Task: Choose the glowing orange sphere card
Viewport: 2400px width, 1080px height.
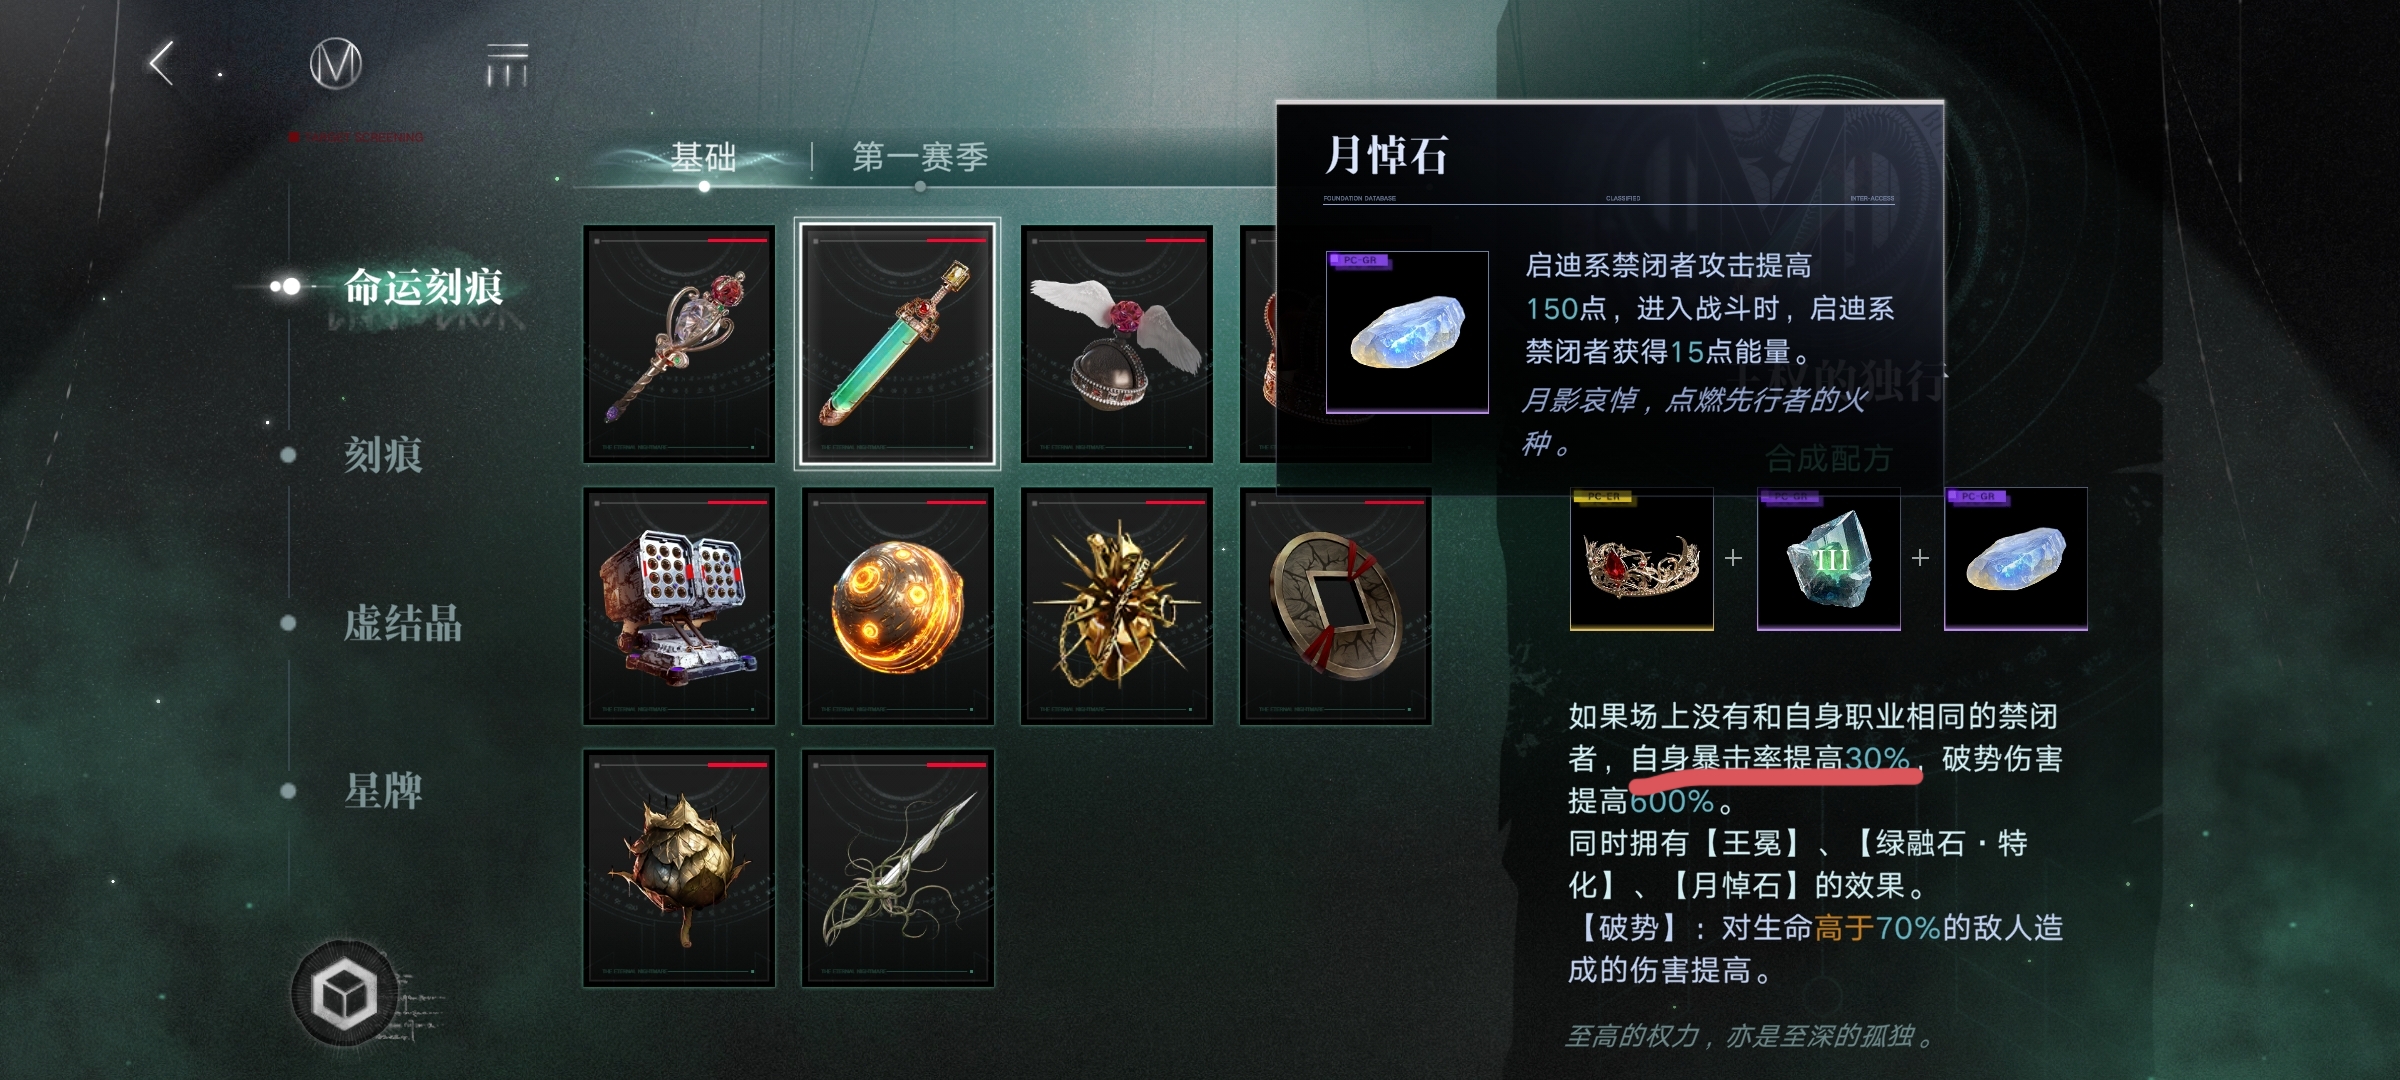Action: (897, 606)
